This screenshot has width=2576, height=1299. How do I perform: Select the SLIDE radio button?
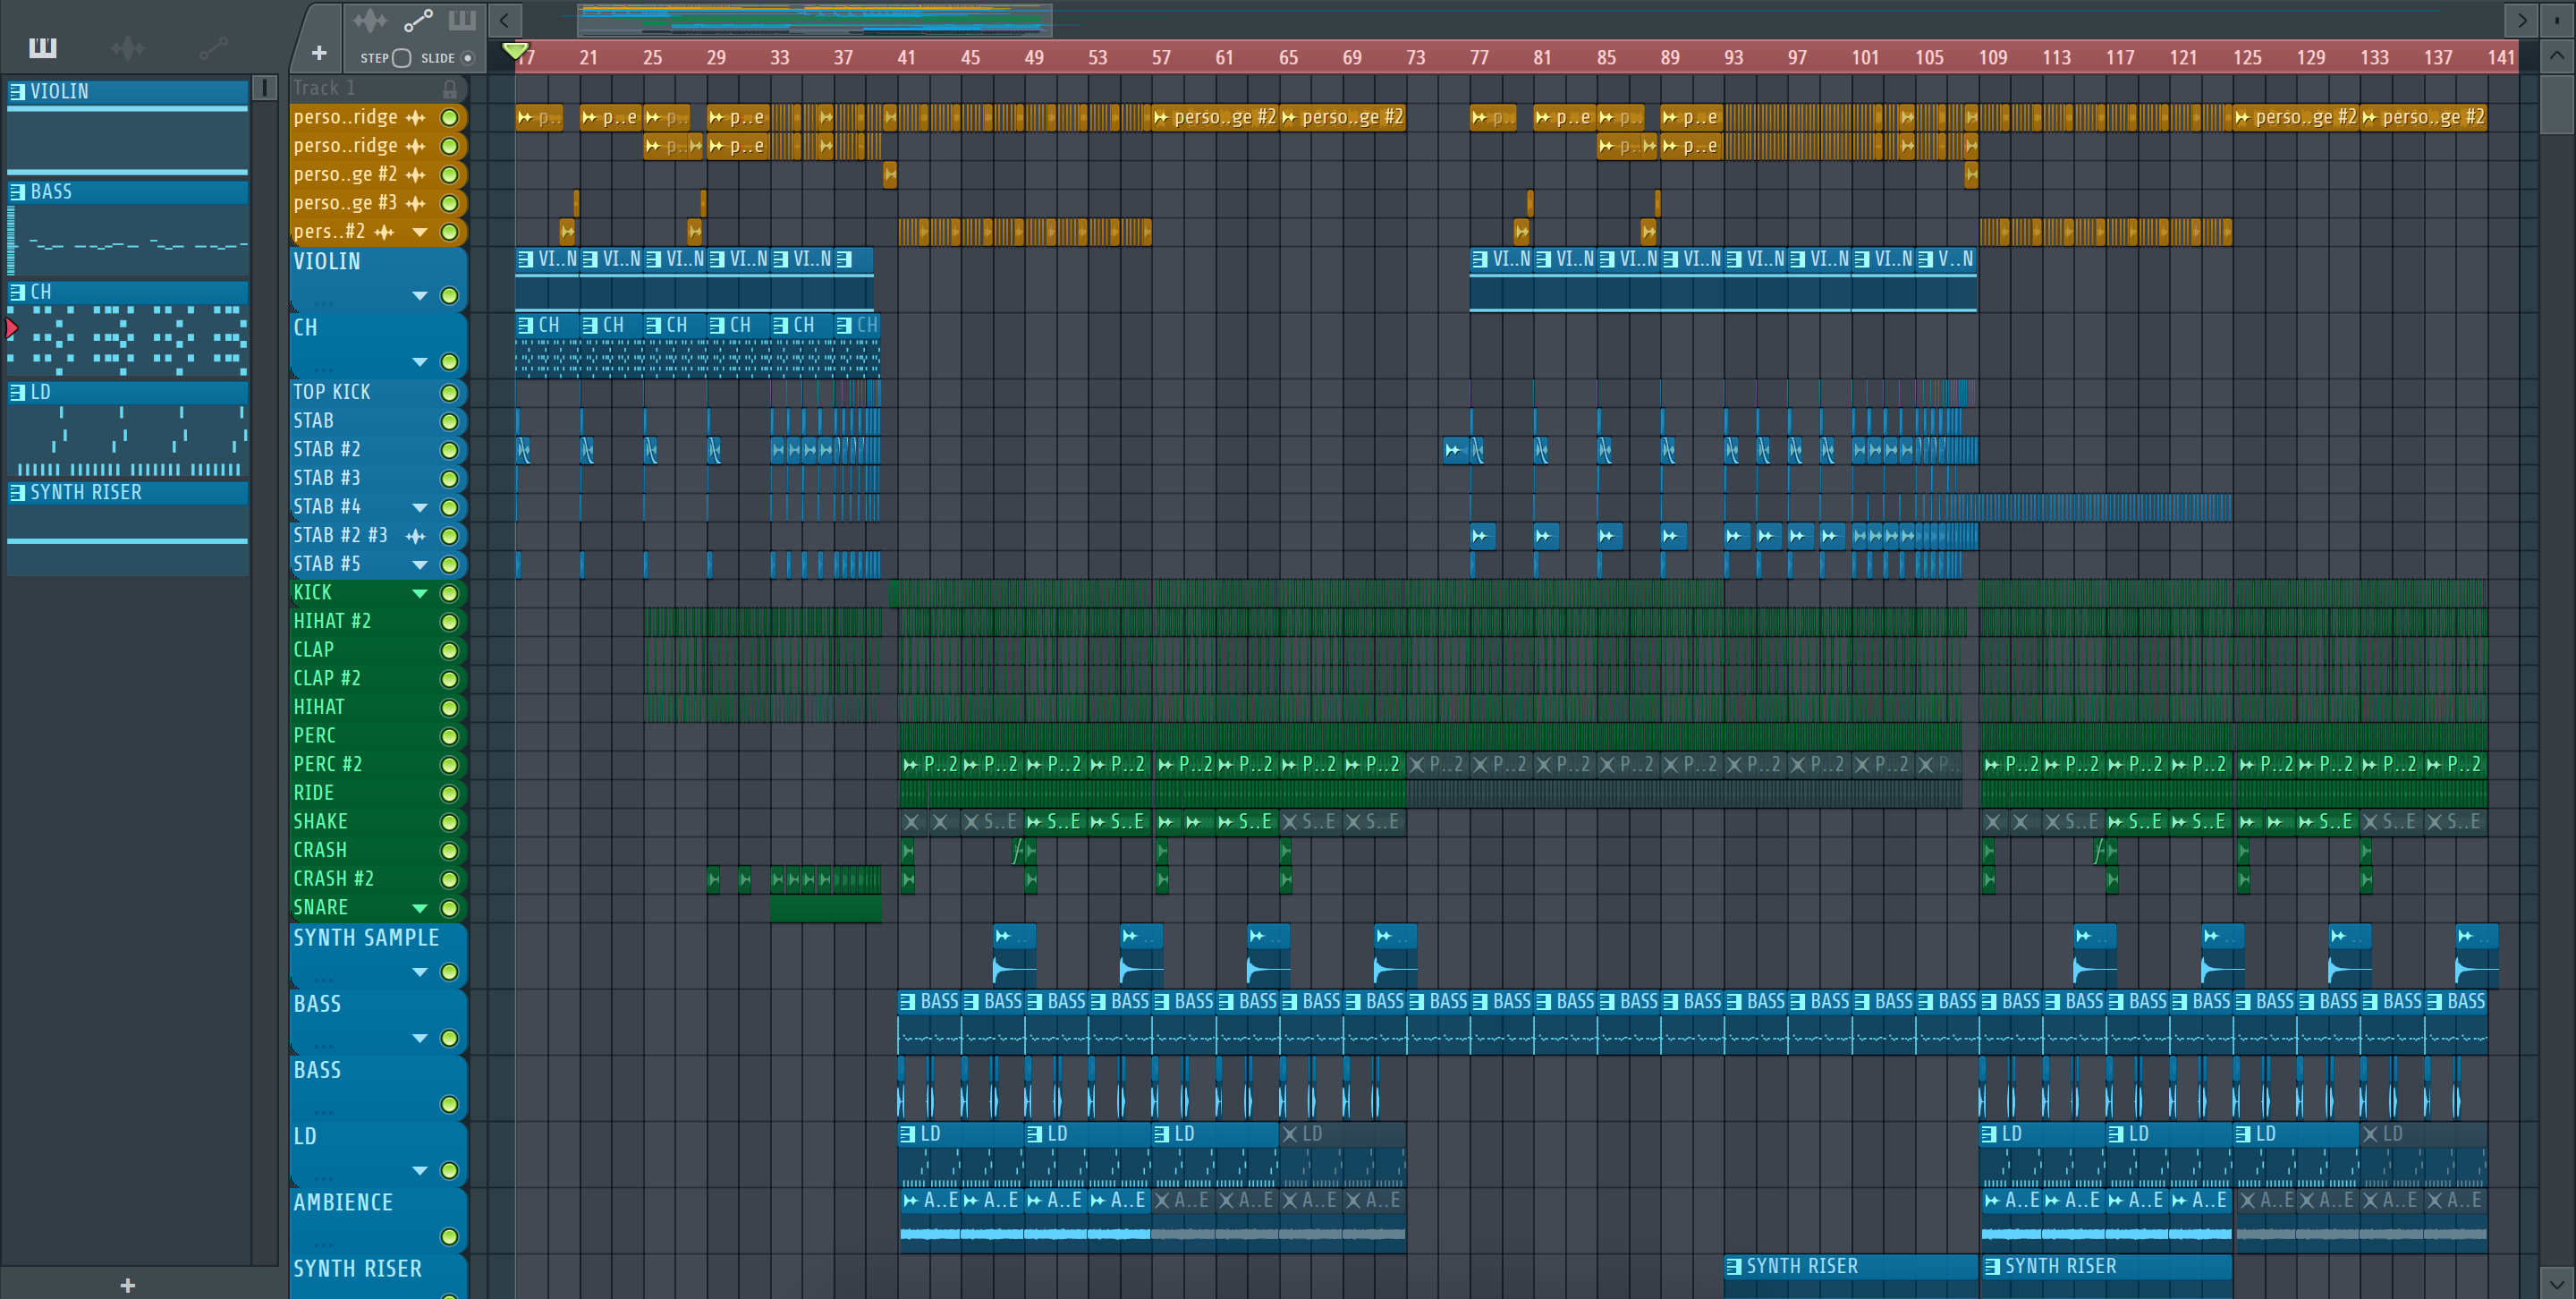click(x=467, y=58)
